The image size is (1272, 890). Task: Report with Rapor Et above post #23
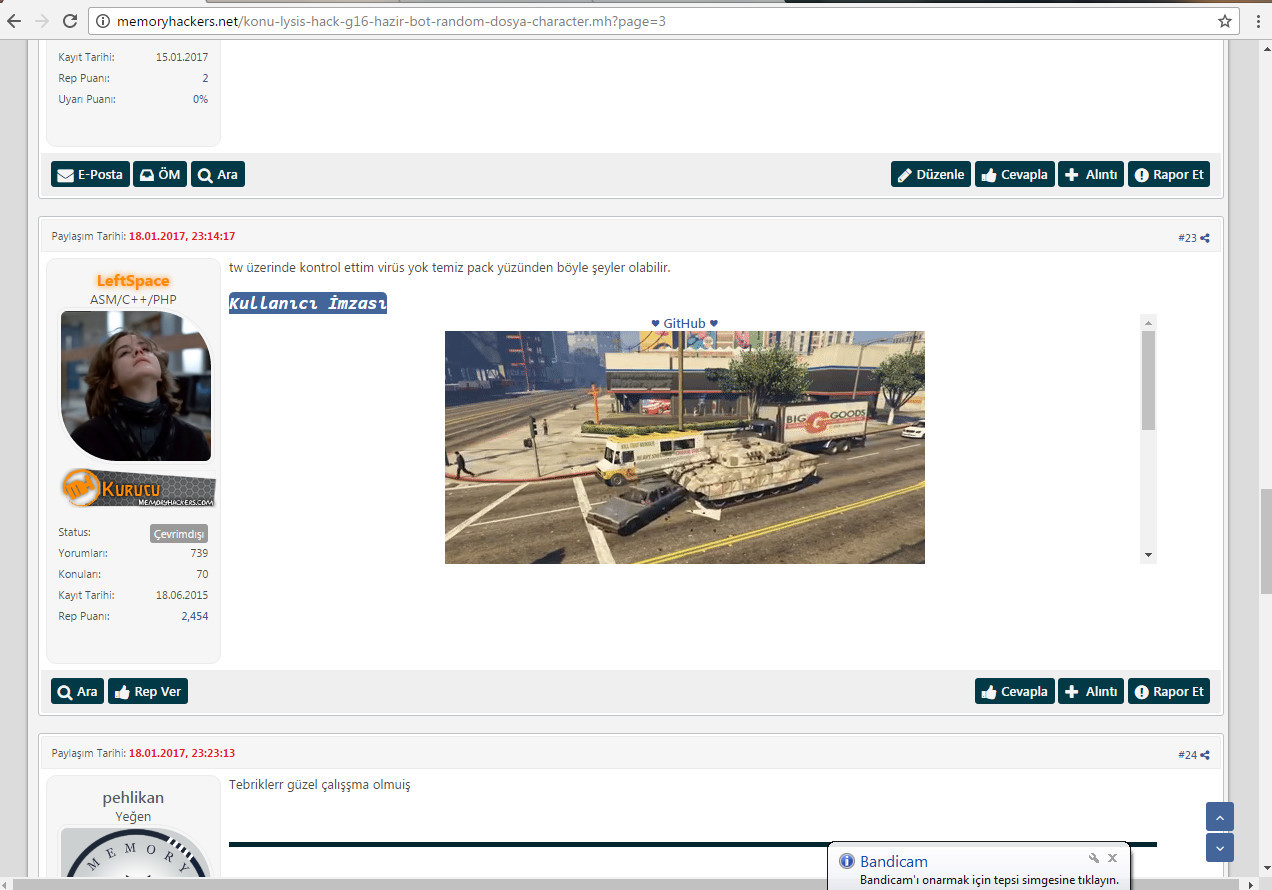1169,174
